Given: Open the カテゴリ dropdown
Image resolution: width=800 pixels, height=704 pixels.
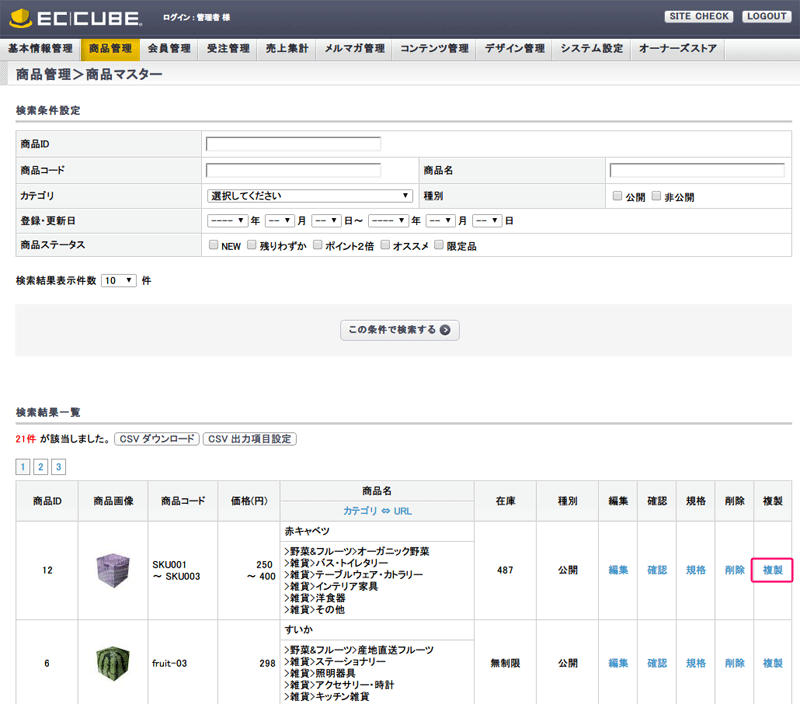Looking at the screenshot, I should [309, 196].
